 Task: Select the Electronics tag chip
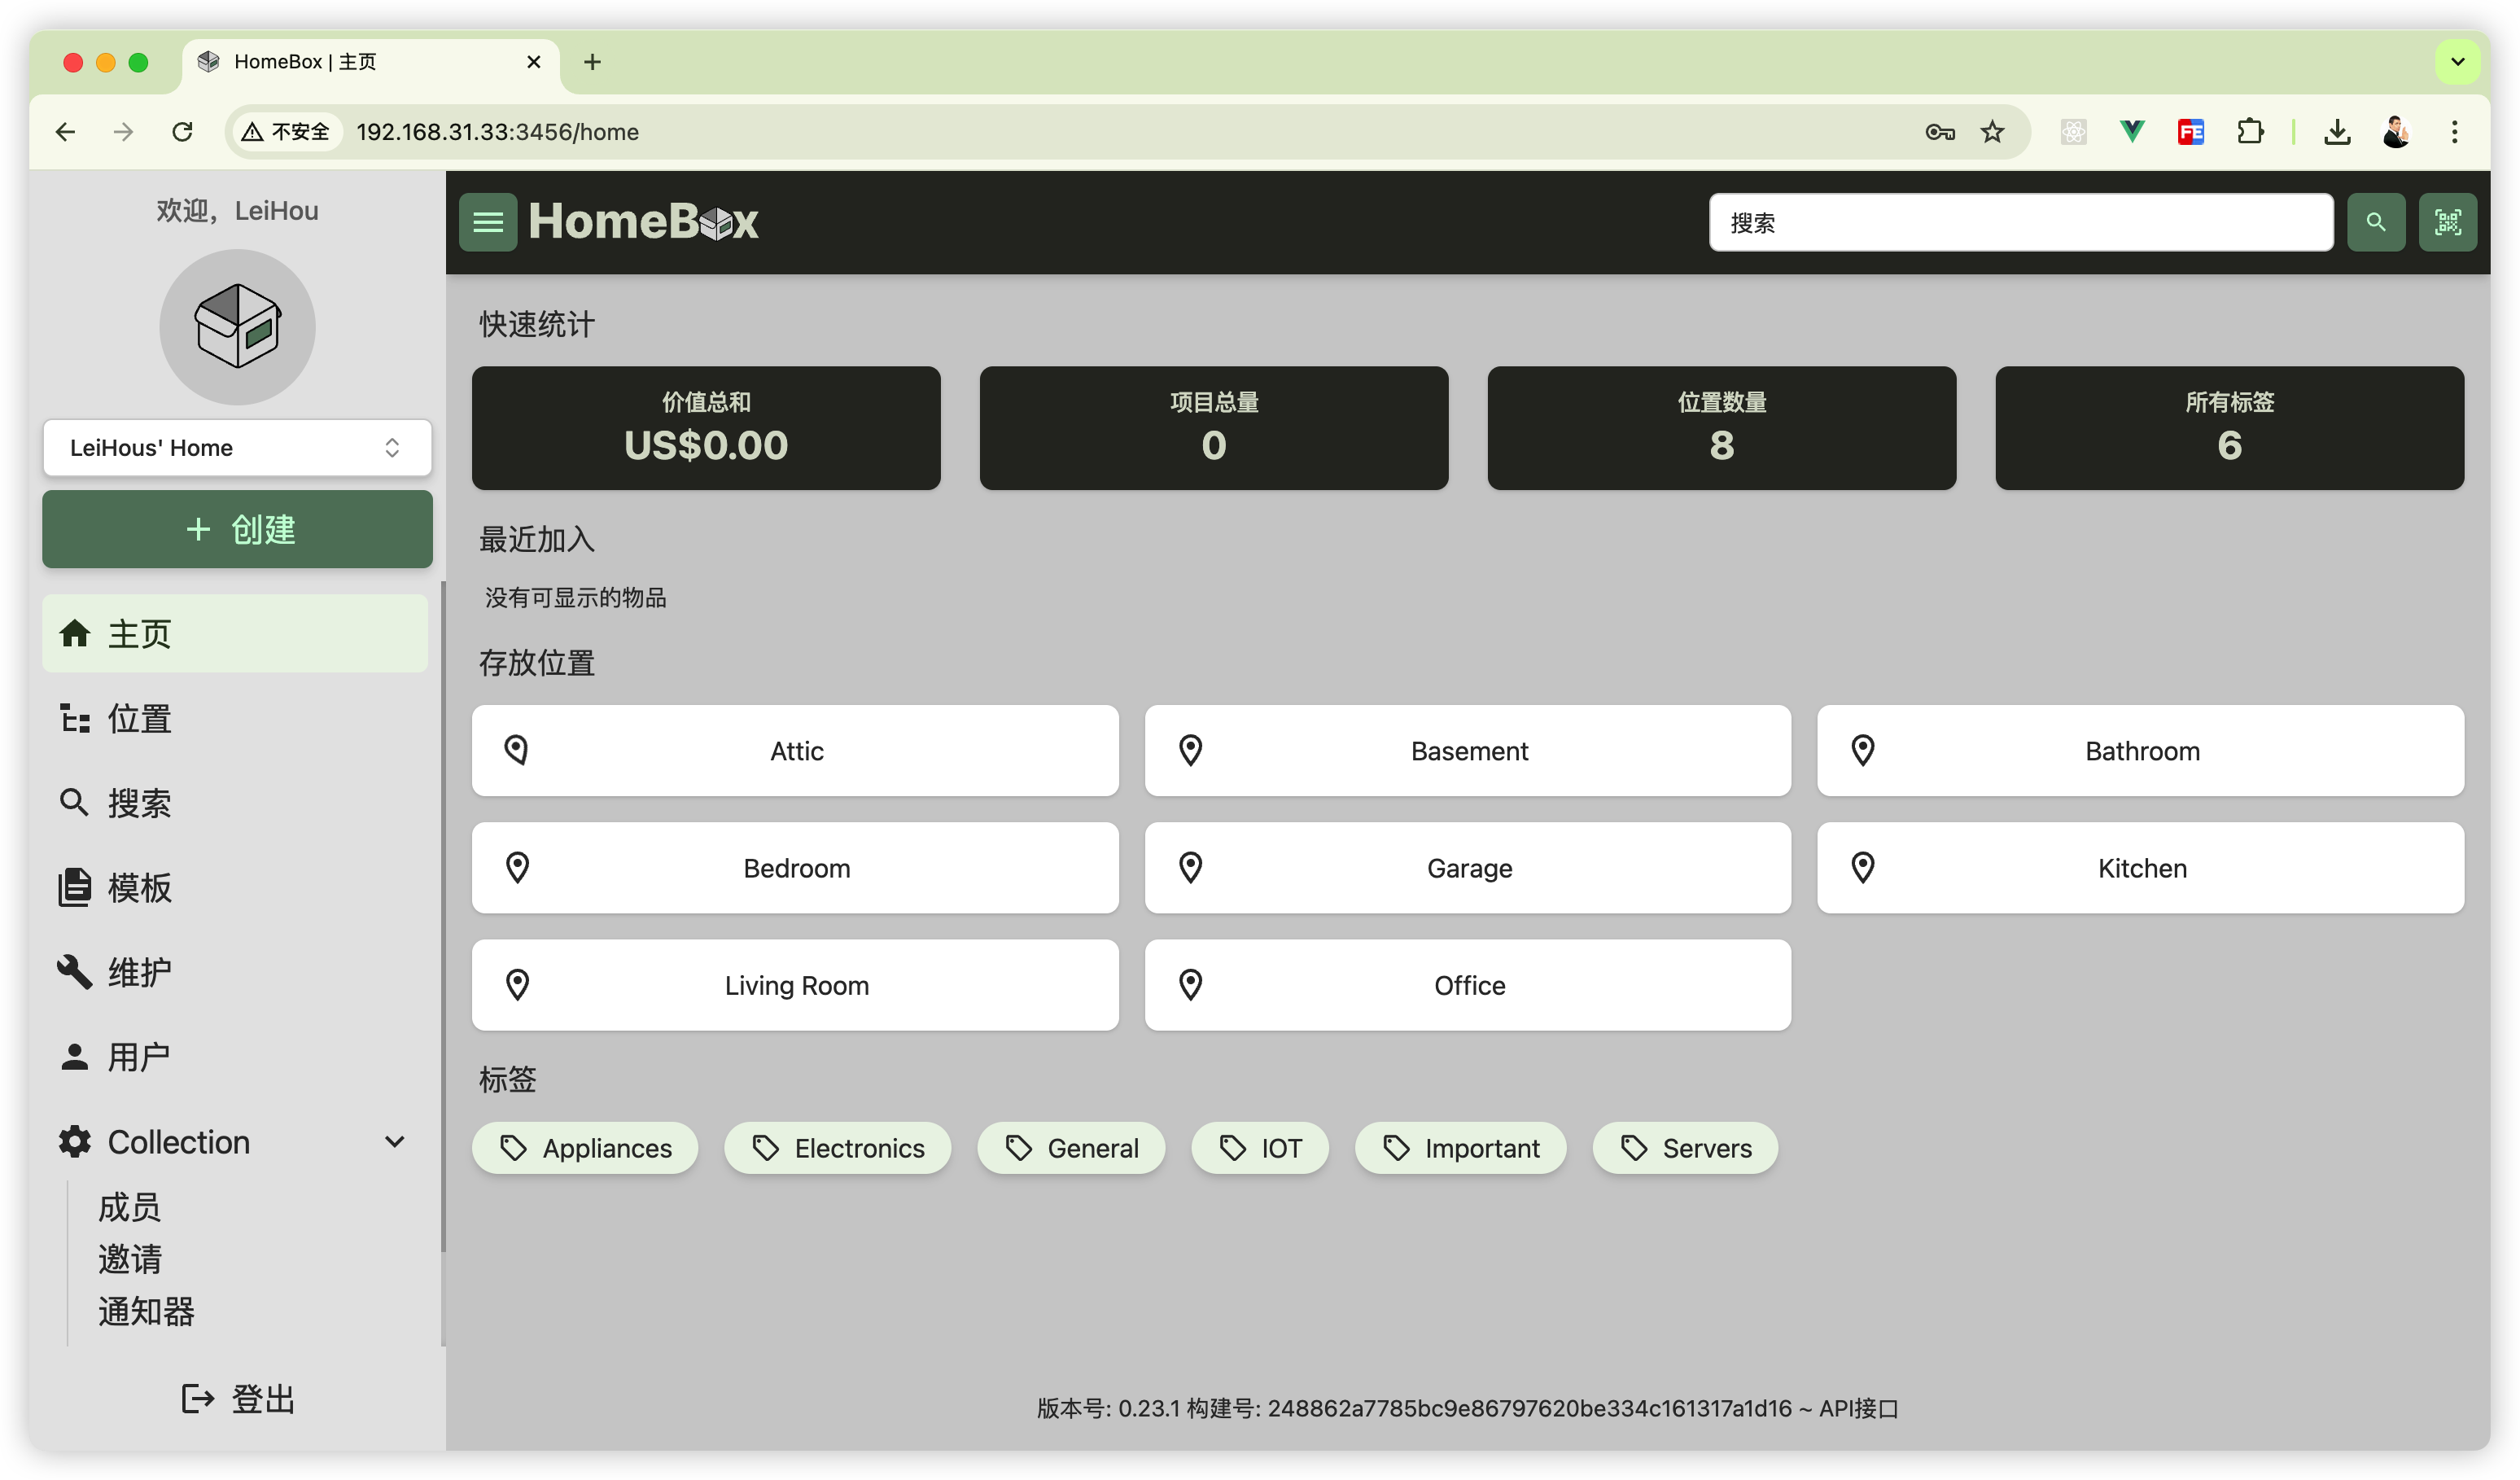click(x=837, y=1148)
